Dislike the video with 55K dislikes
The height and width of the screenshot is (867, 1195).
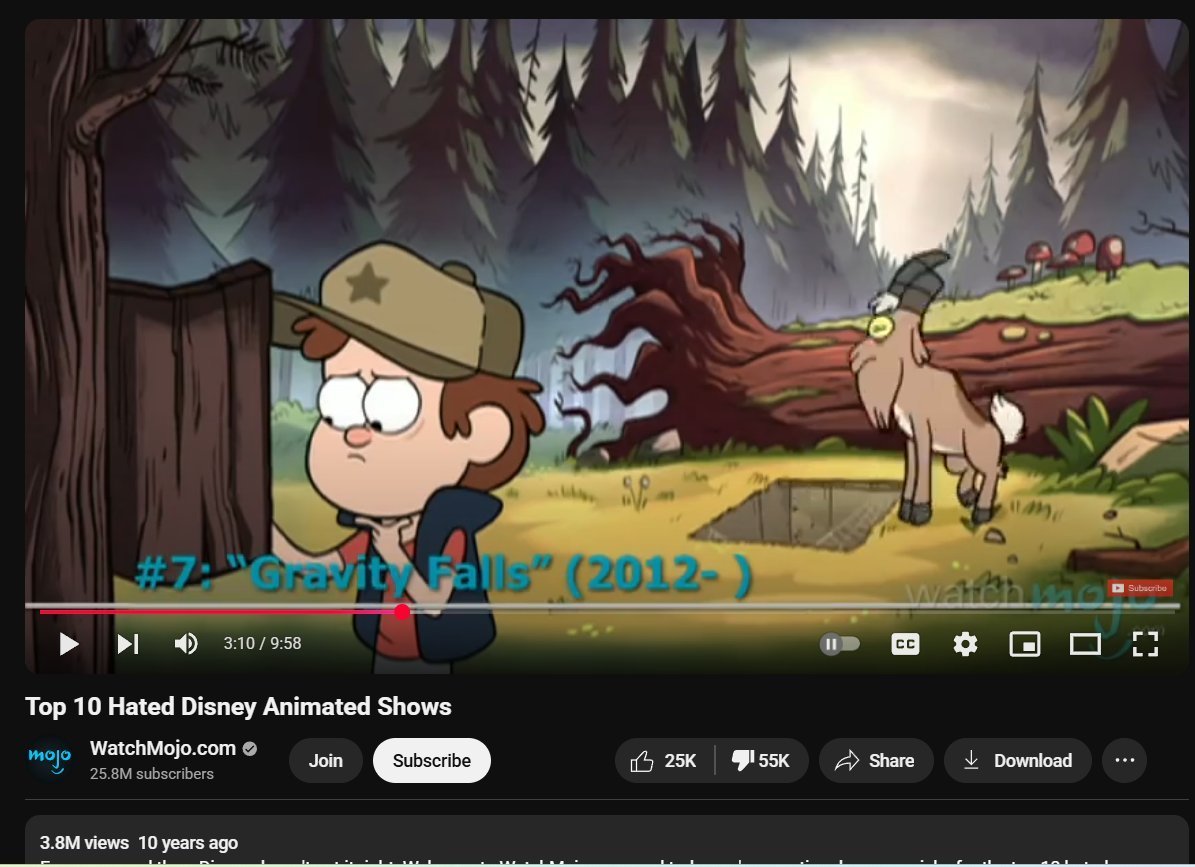[761, 760]
